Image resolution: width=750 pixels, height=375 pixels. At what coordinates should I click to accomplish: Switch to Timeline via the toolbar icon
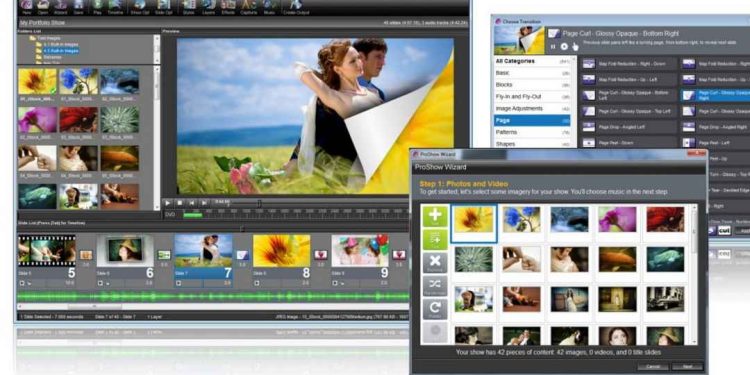[115, 6]
